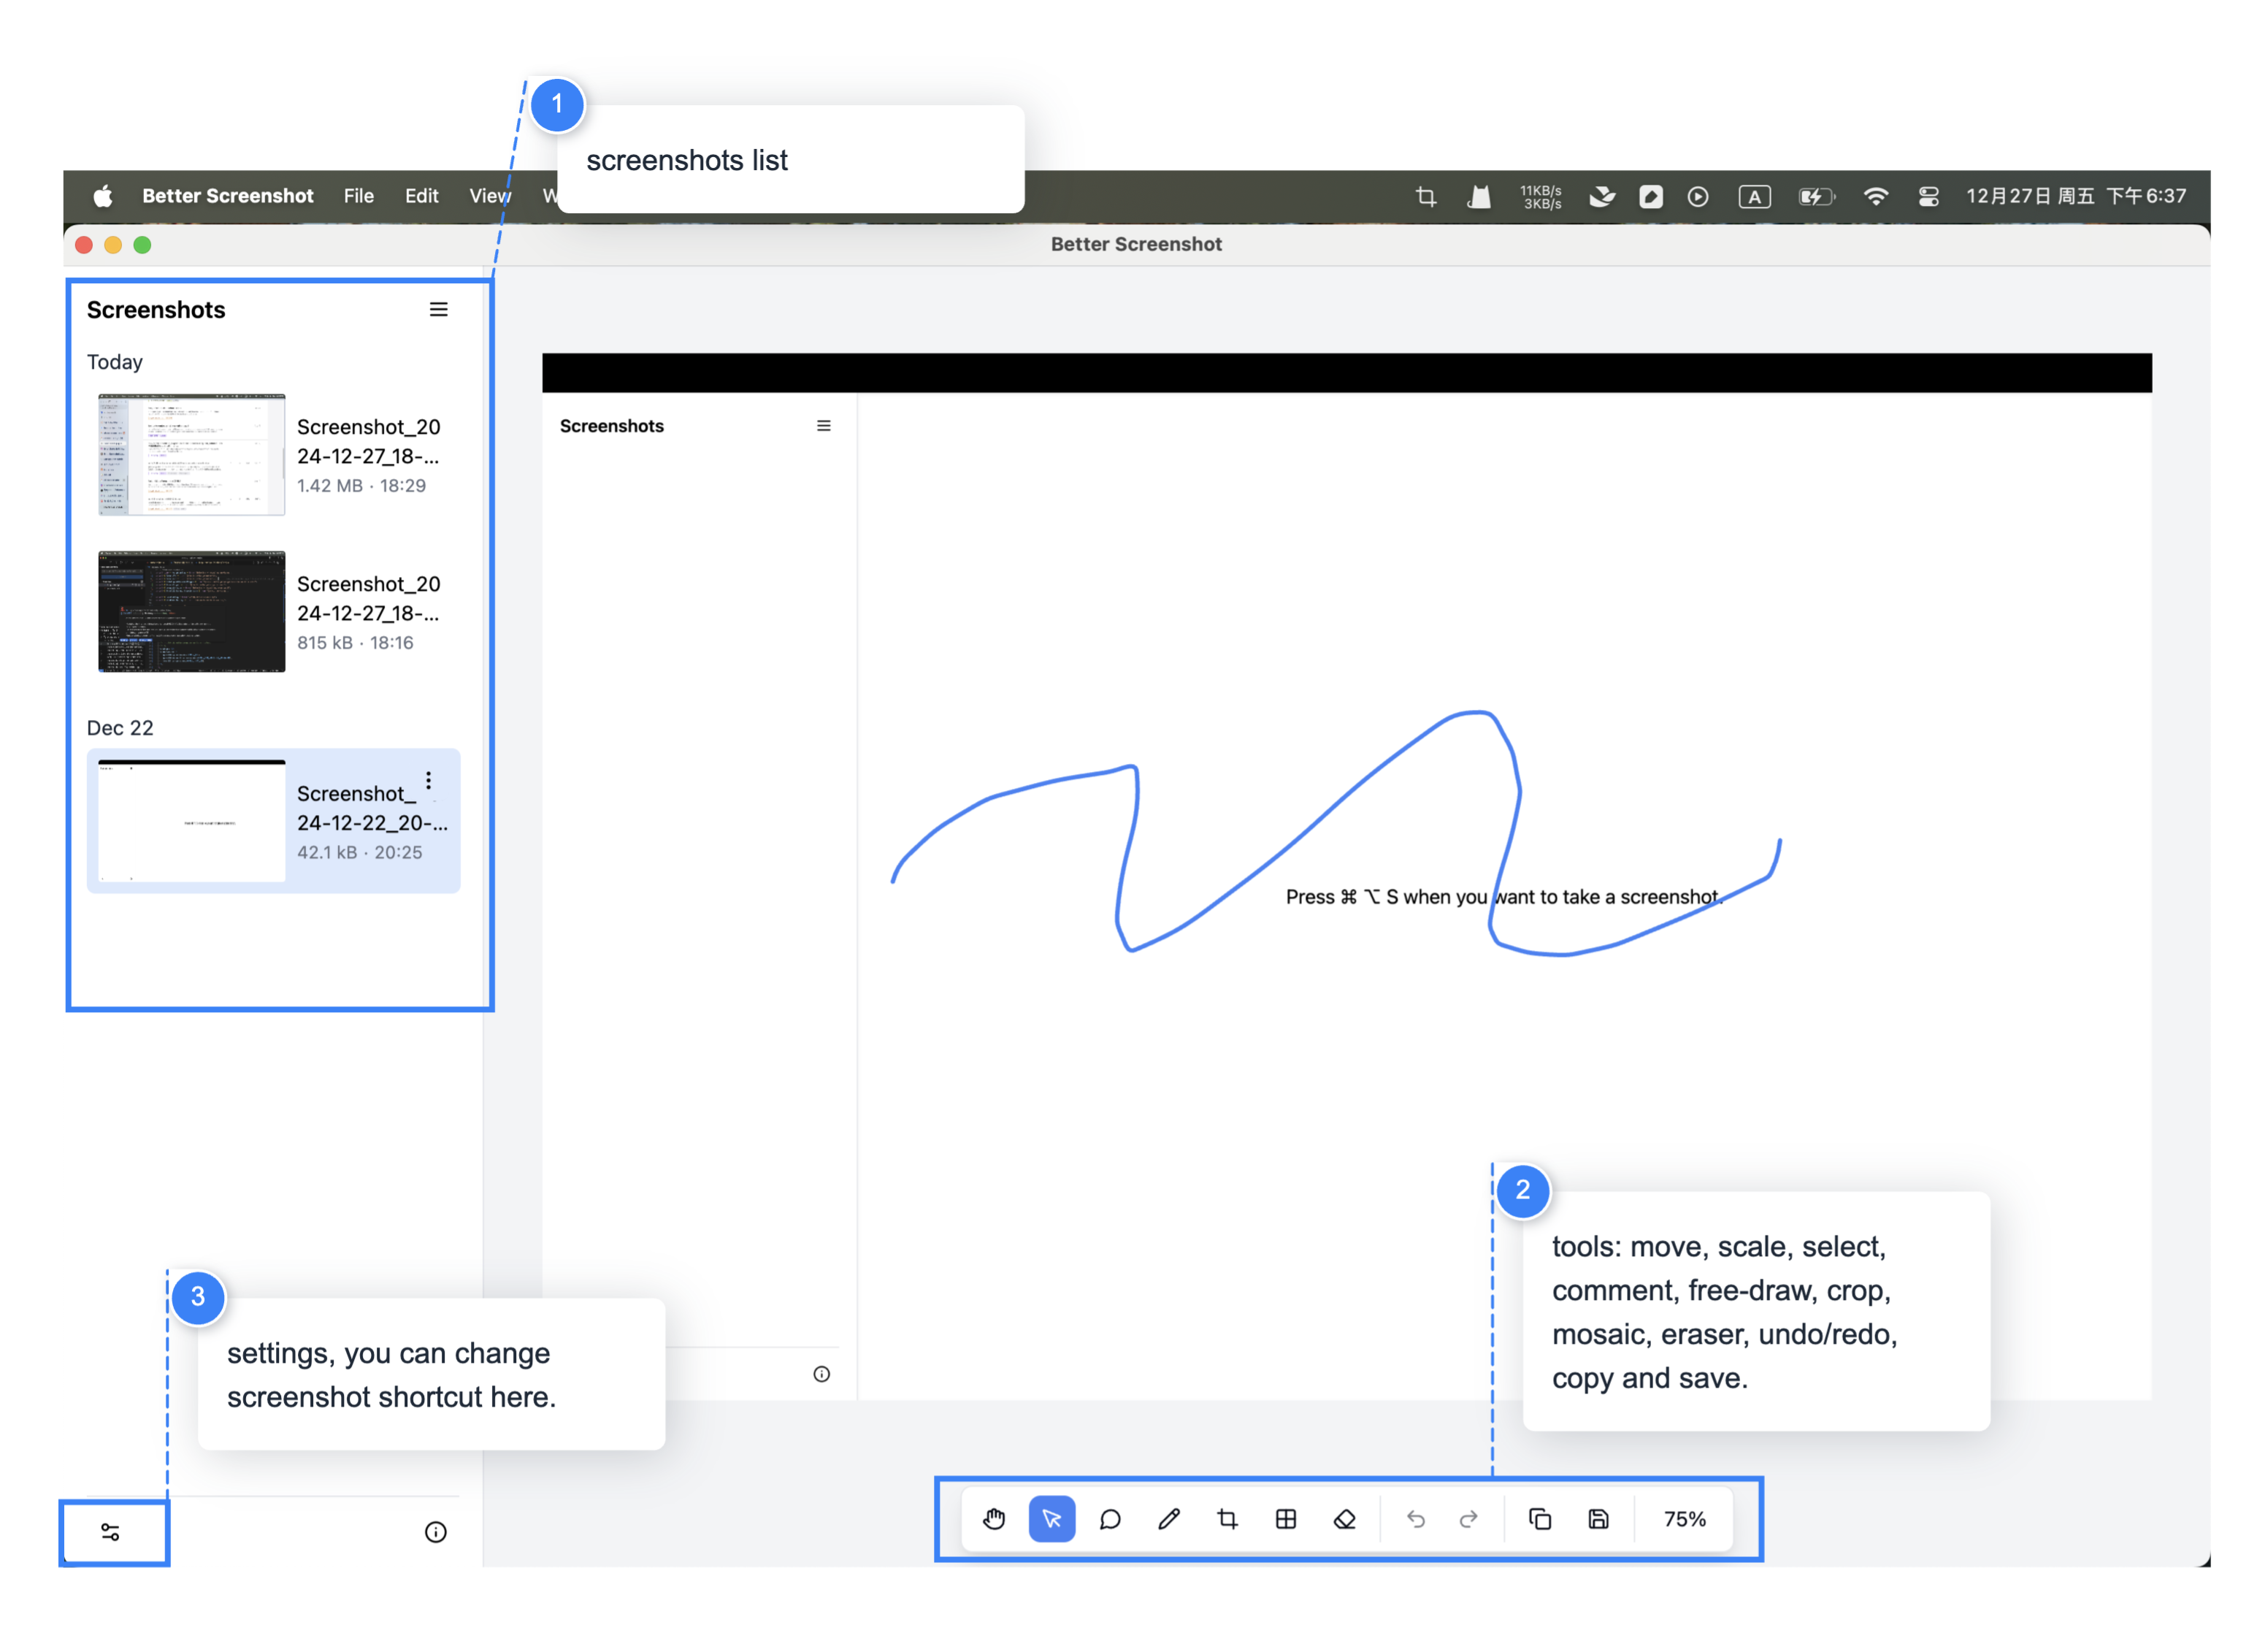Select the crop tool in bottom toolbar
The image size is (2268, 1625).
1227,1519
